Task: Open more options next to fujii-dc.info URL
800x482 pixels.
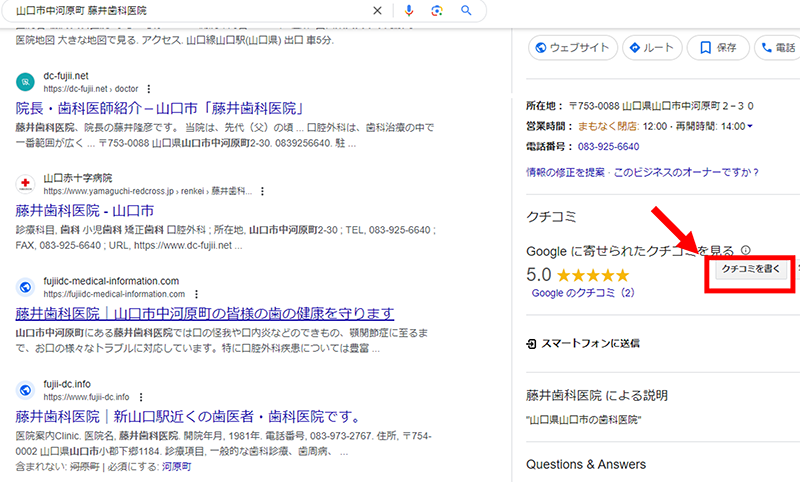Action: (x=141, y=397)
